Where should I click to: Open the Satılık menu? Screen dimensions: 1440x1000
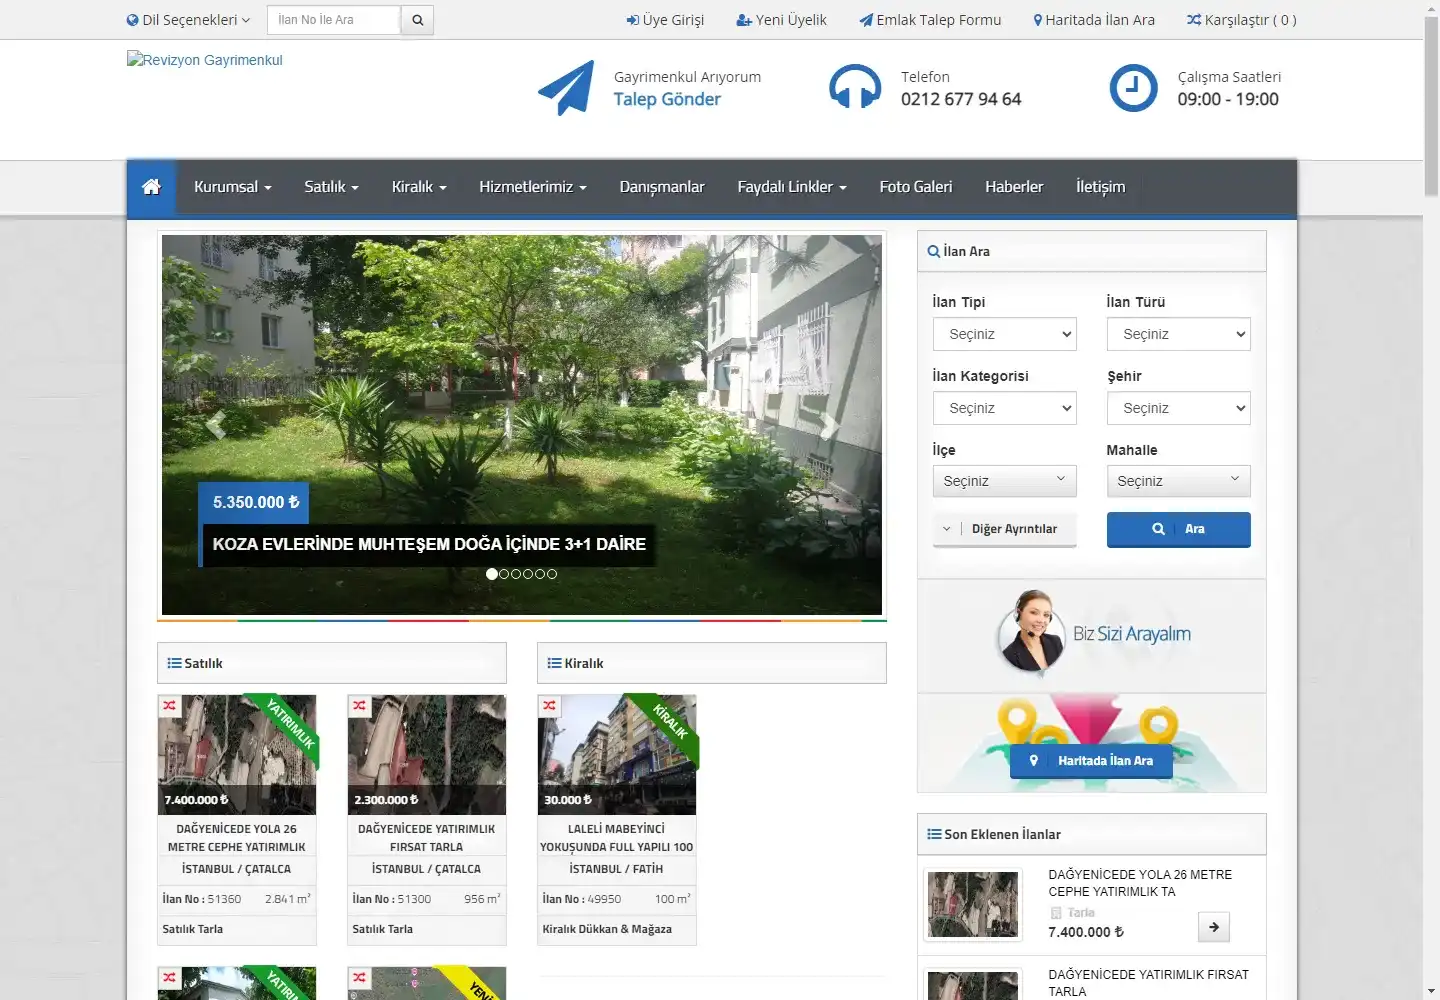point(331,187)
